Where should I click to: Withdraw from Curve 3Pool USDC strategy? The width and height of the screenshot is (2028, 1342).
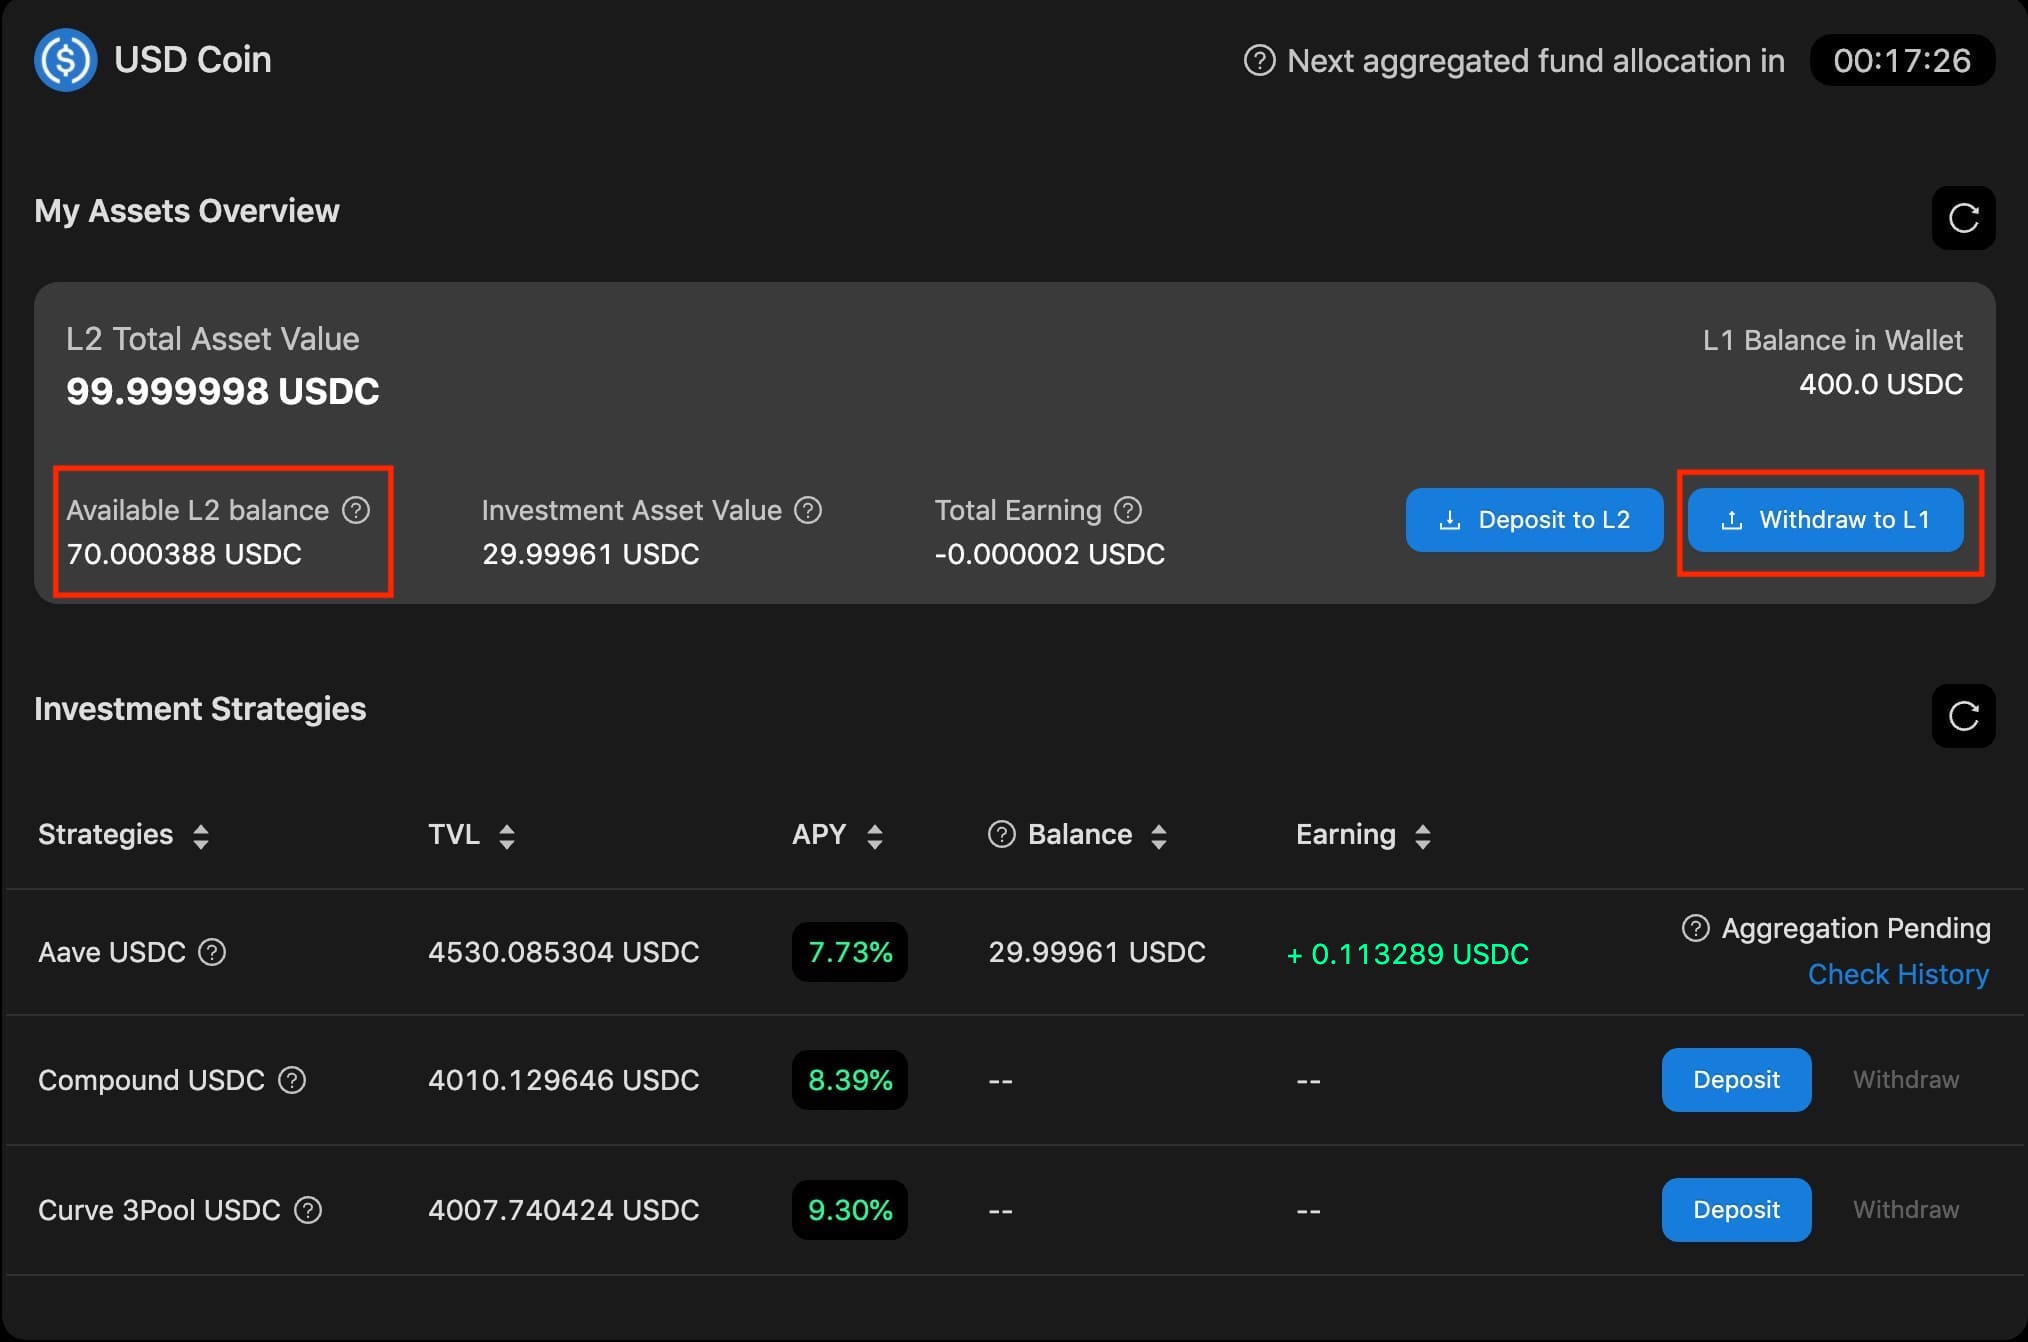click(1906, 1210)
